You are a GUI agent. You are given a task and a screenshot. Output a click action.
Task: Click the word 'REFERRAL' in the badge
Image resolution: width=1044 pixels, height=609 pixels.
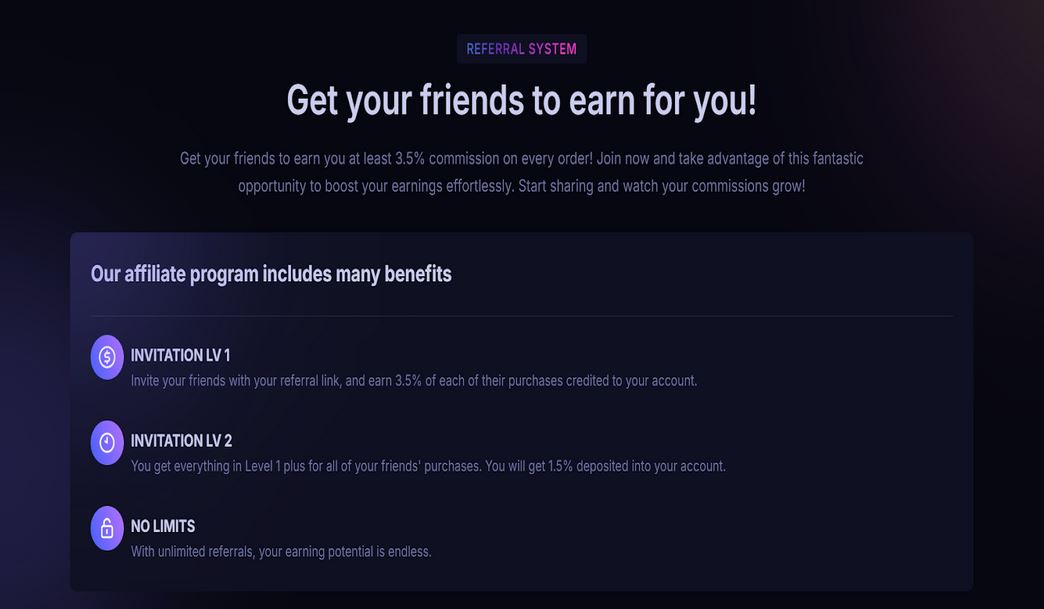[495, 49]
